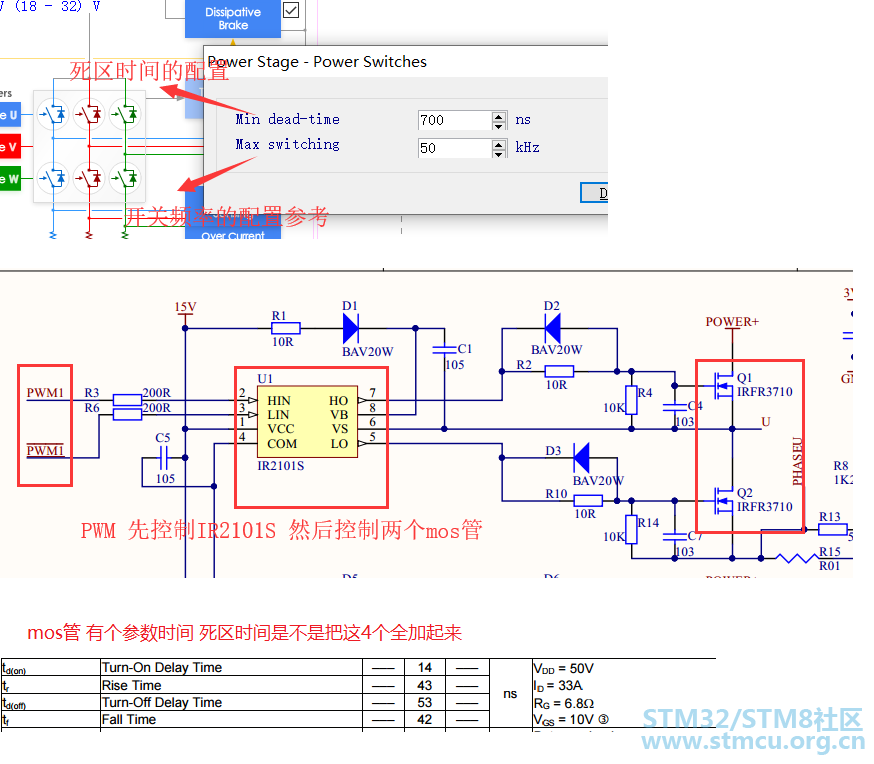Select the low-side green phase W switch icon
Screen dimensions: 874x764
tap(125, 178)
